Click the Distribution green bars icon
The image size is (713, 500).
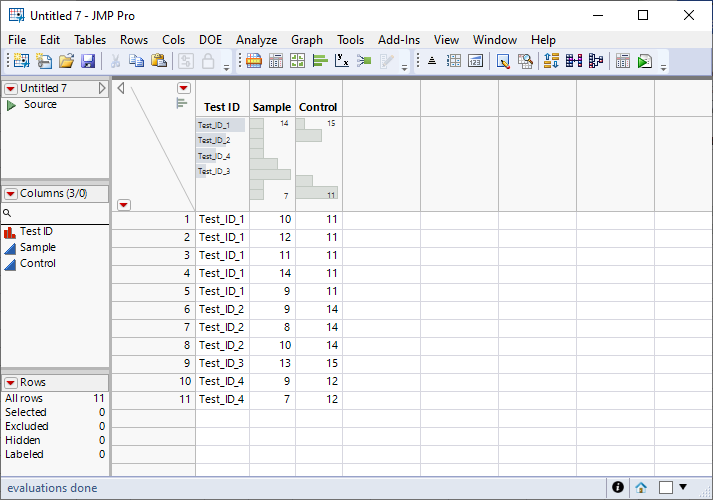[x=320, y=60]
